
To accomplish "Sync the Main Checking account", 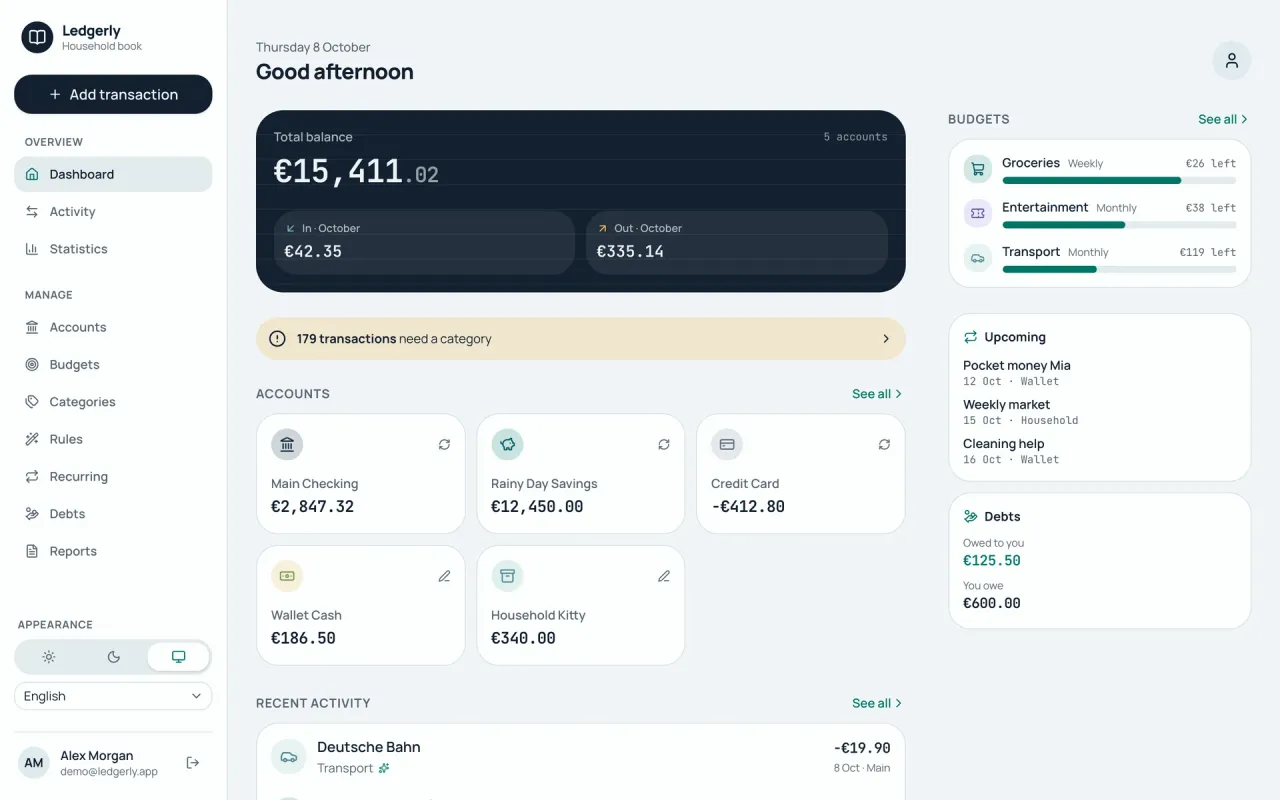I will [x=444, y=444].
